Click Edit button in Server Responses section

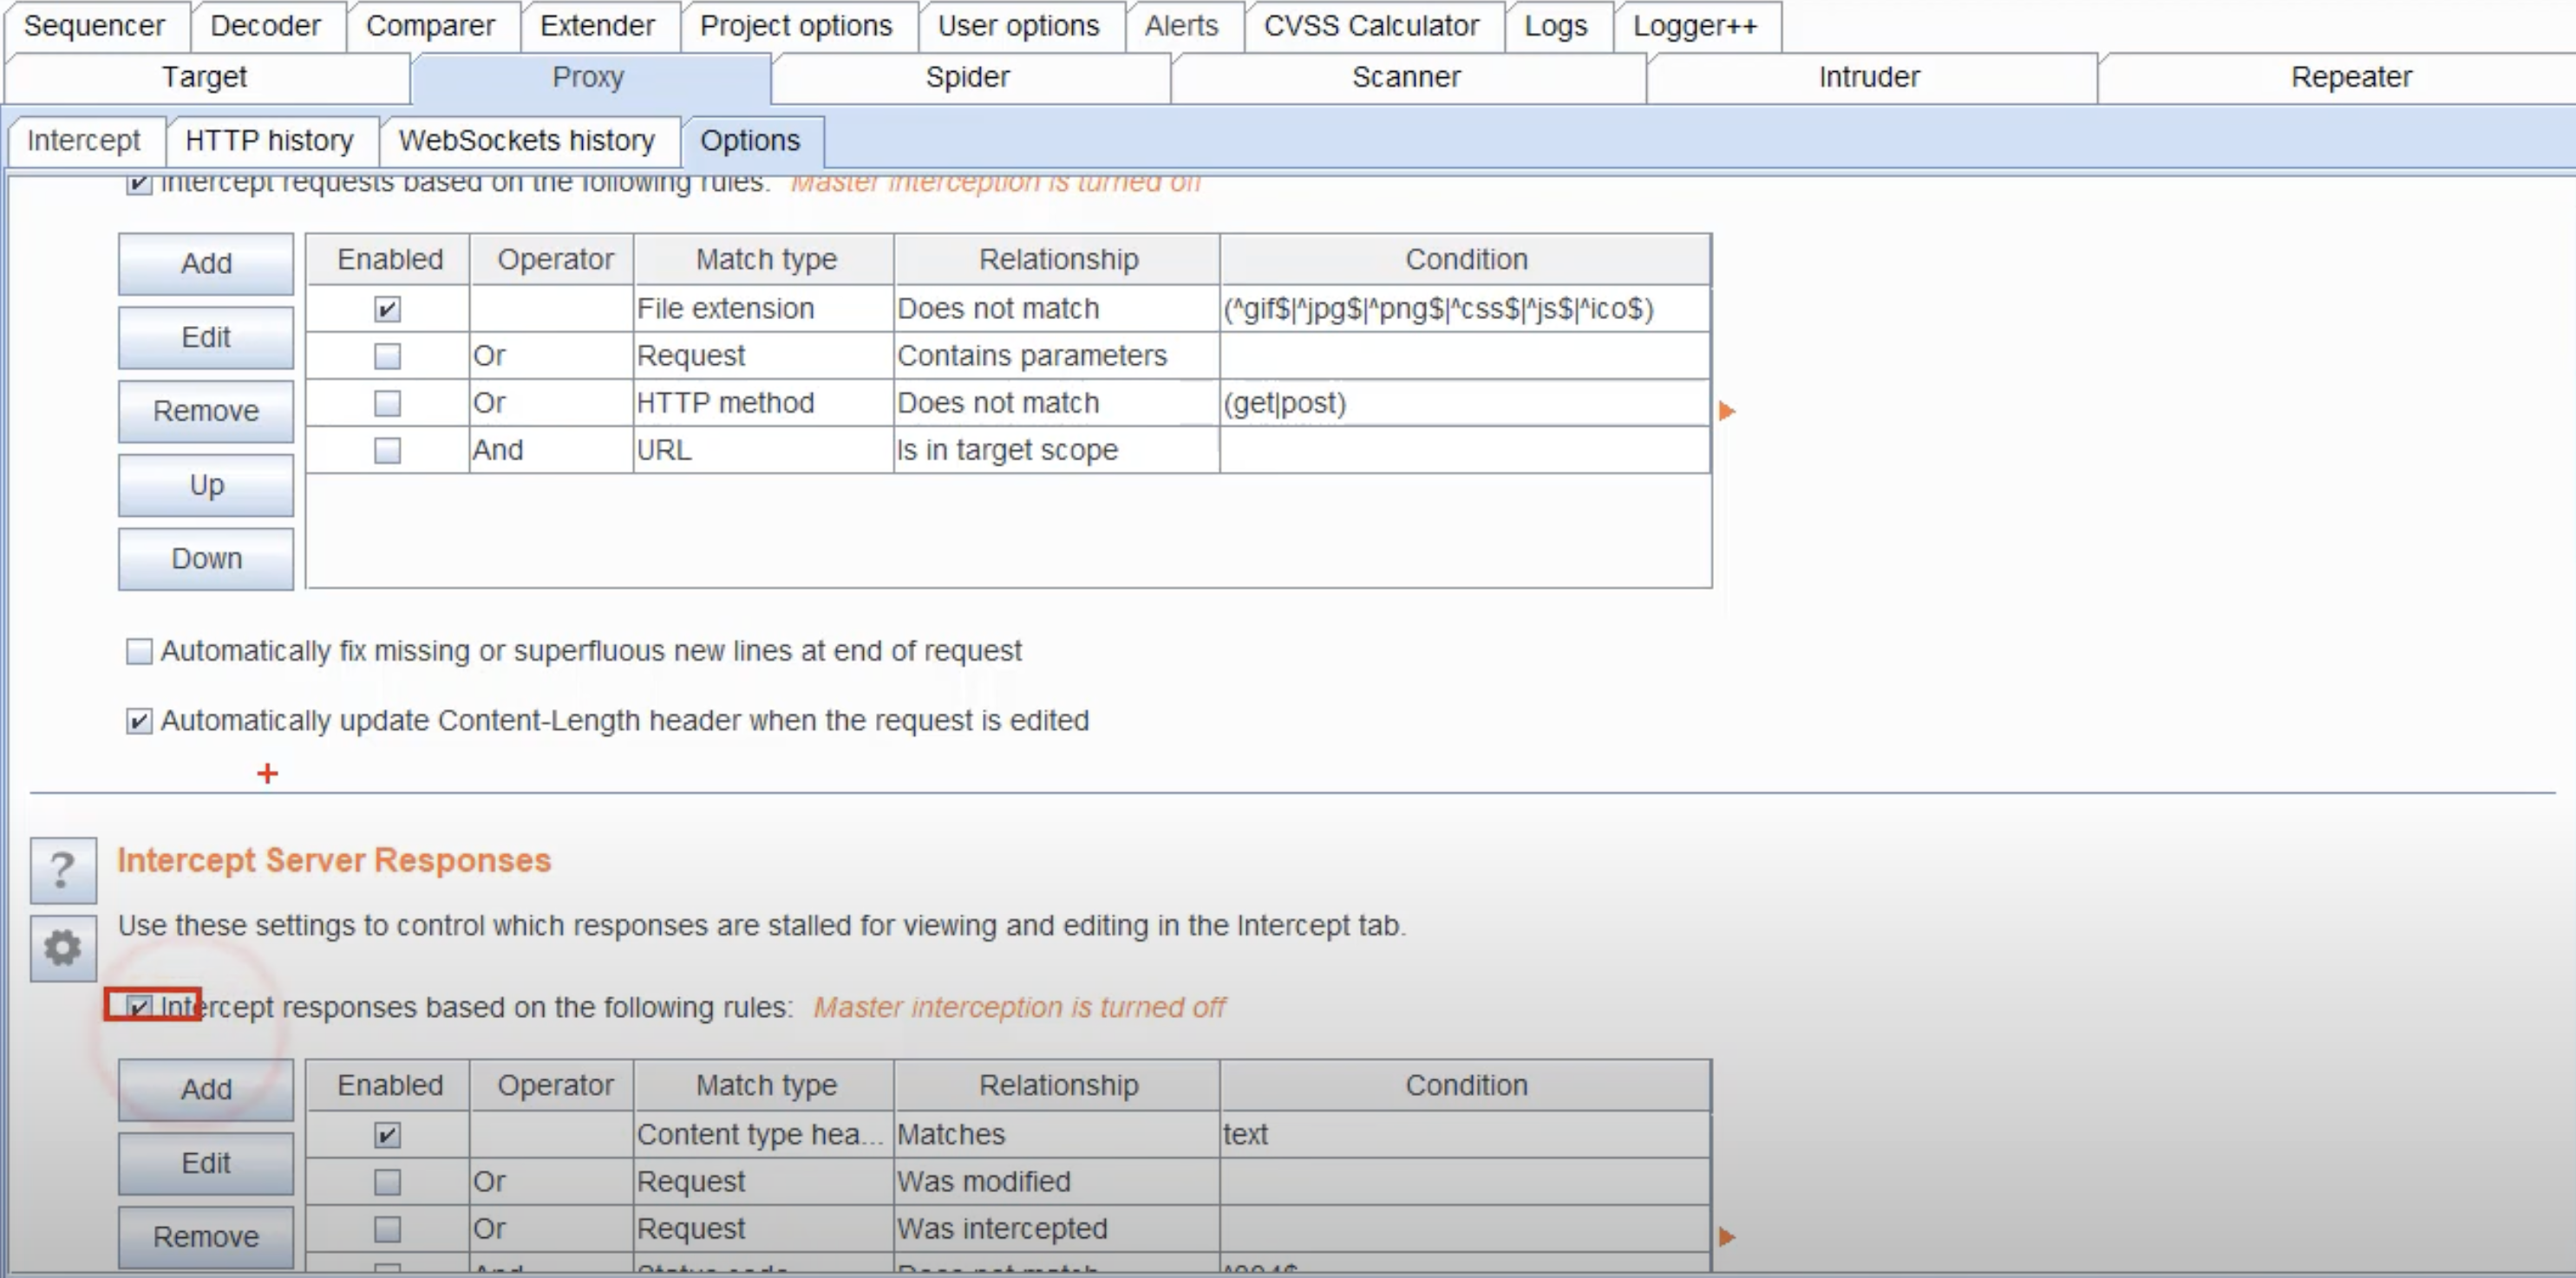click(x=206, y=1163)
